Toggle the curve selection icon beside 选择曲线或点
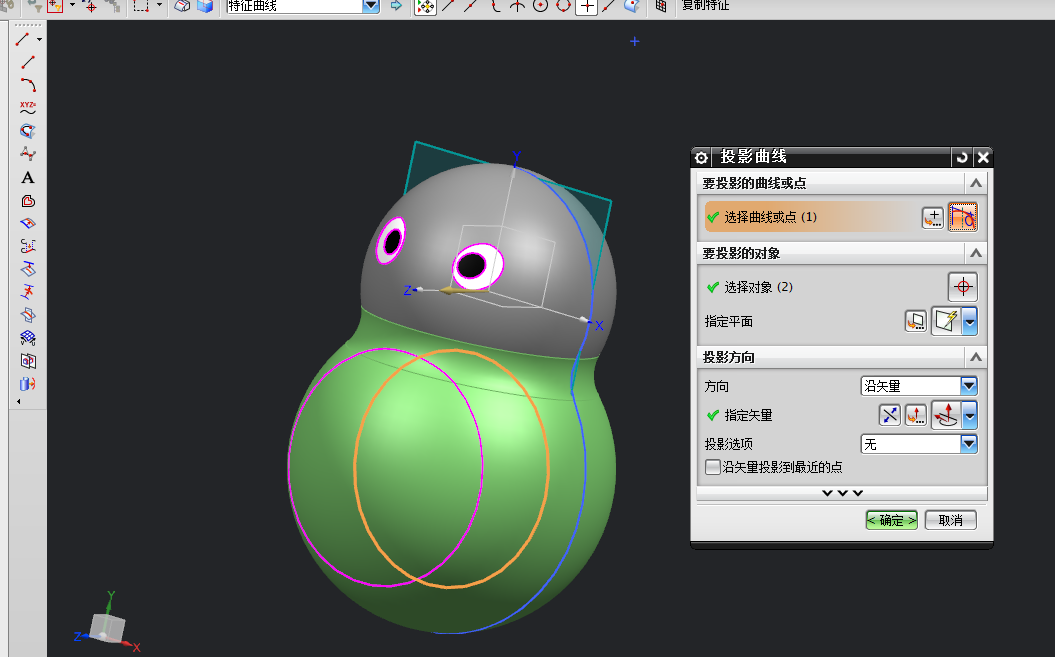 pos(963,216)
